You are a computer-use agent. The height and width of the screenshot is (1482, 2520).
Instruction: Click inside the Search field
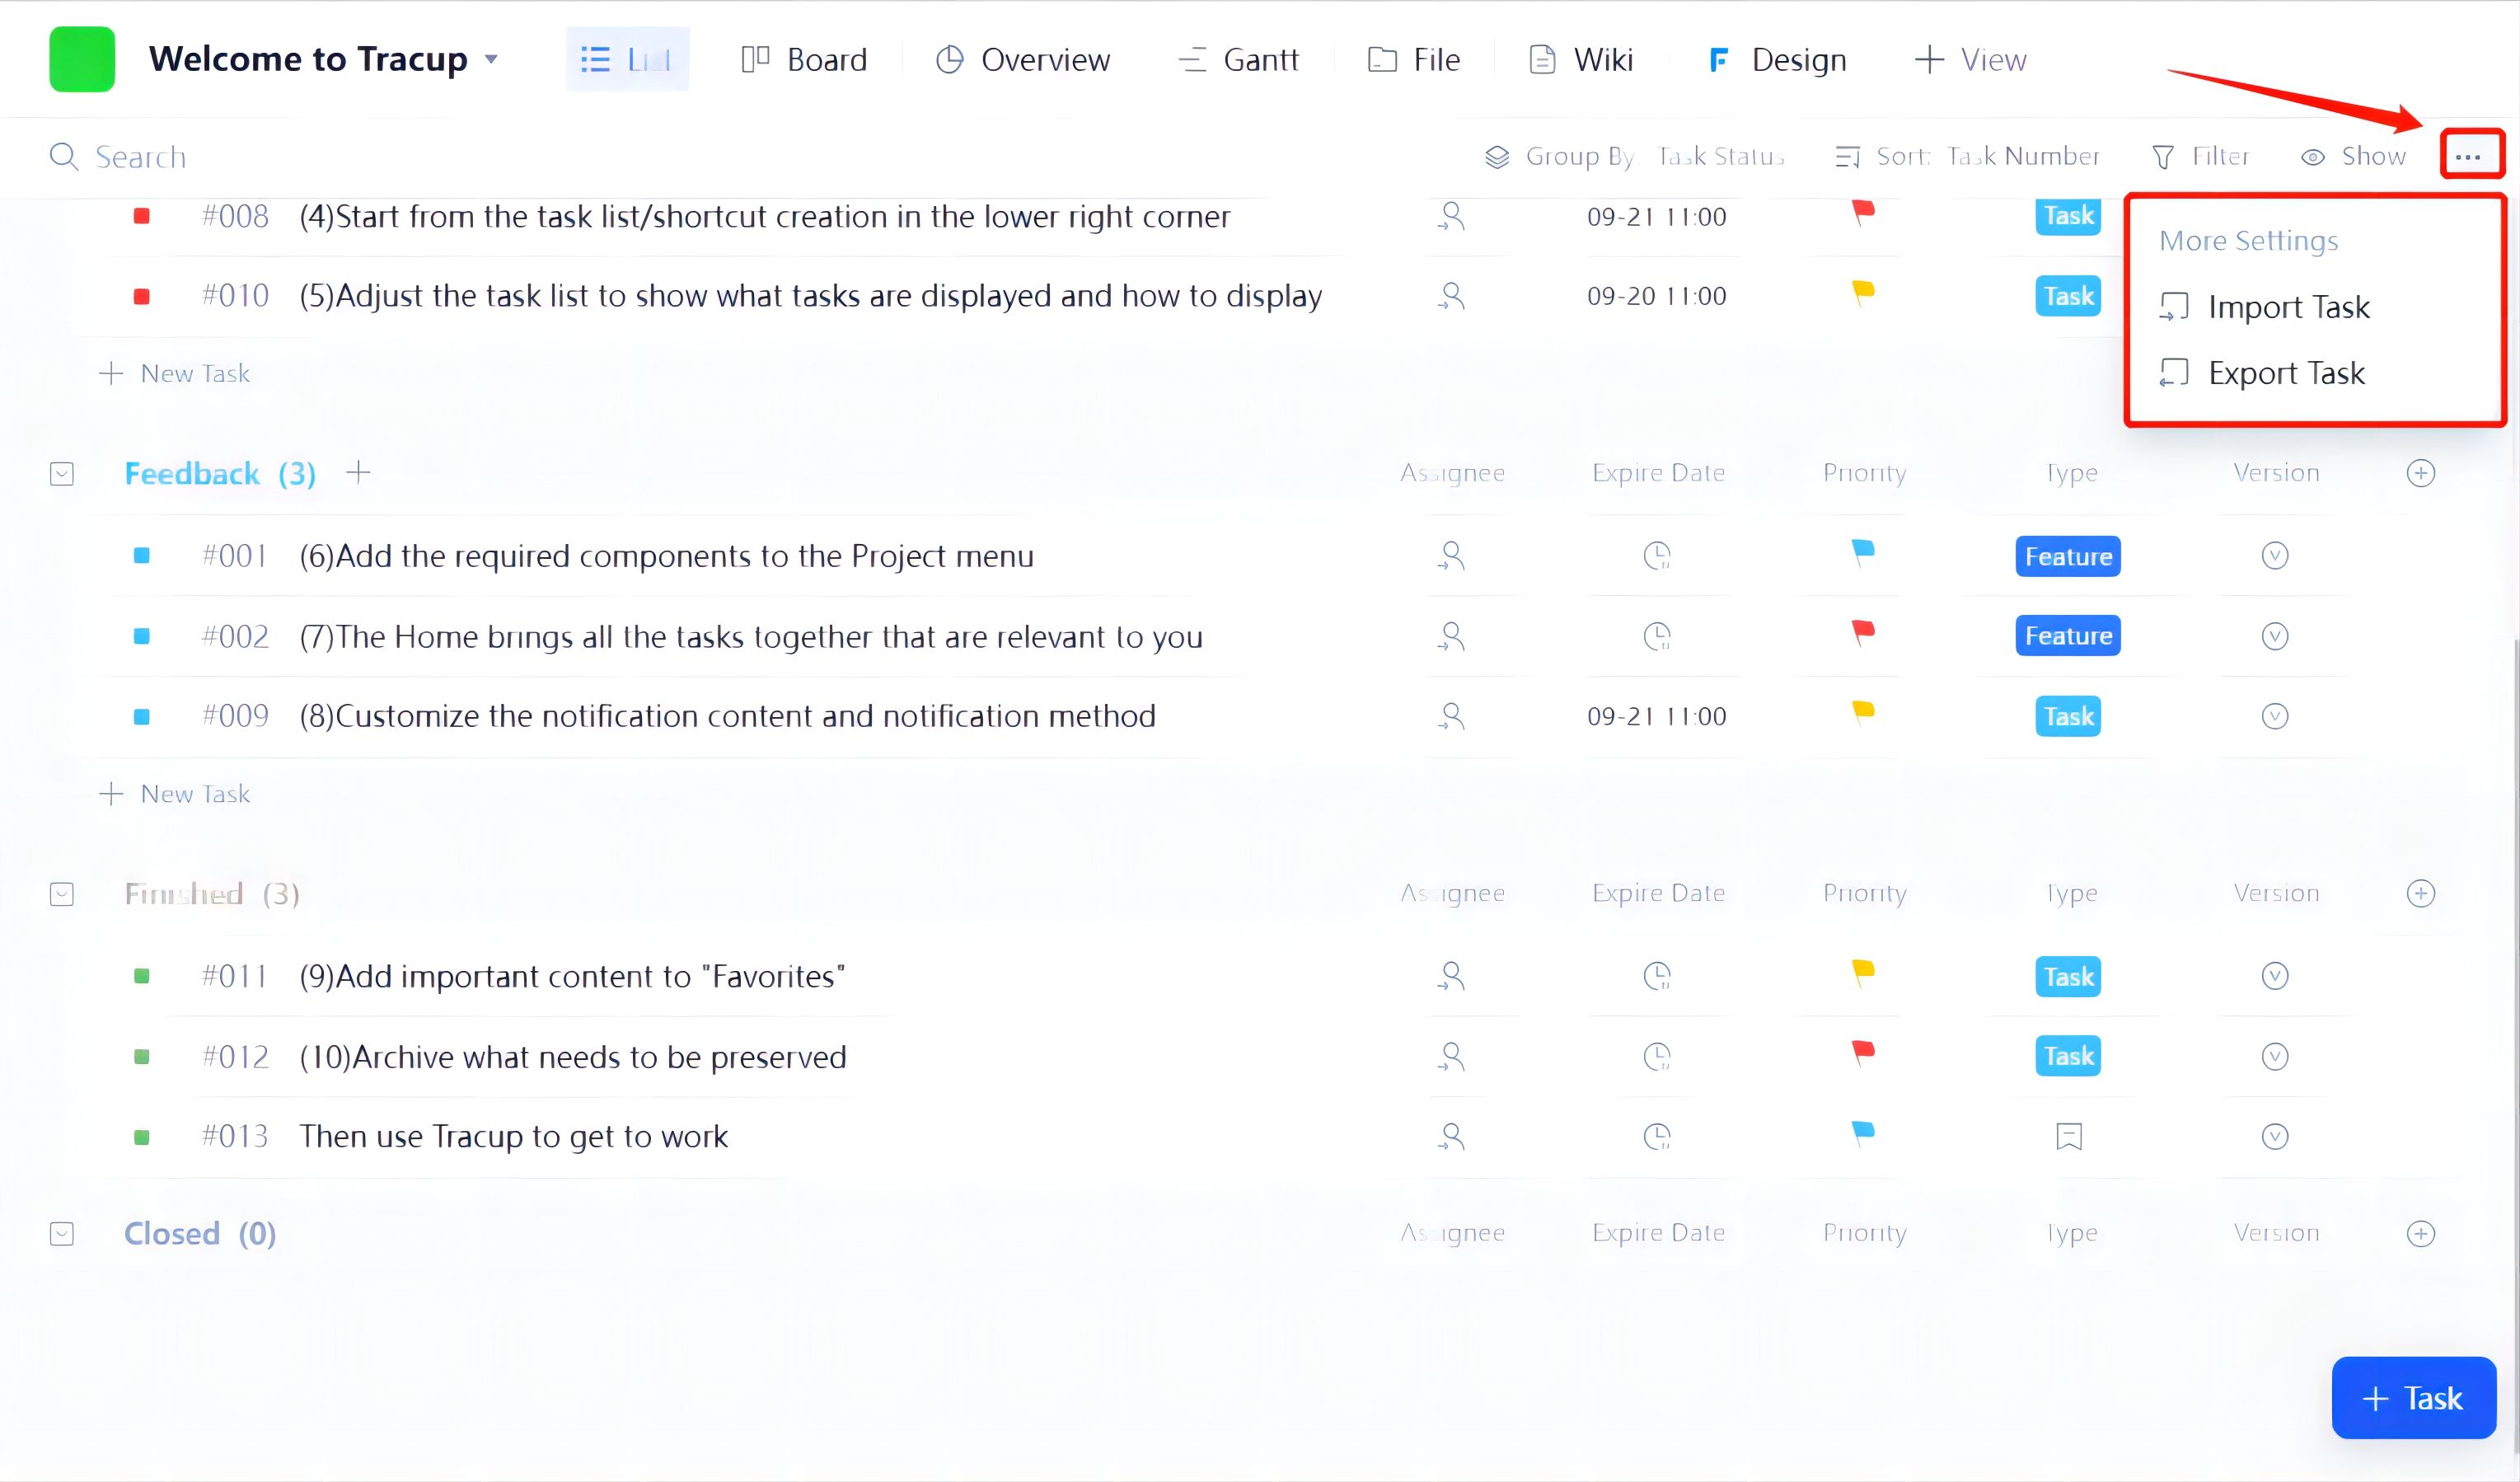140,157
